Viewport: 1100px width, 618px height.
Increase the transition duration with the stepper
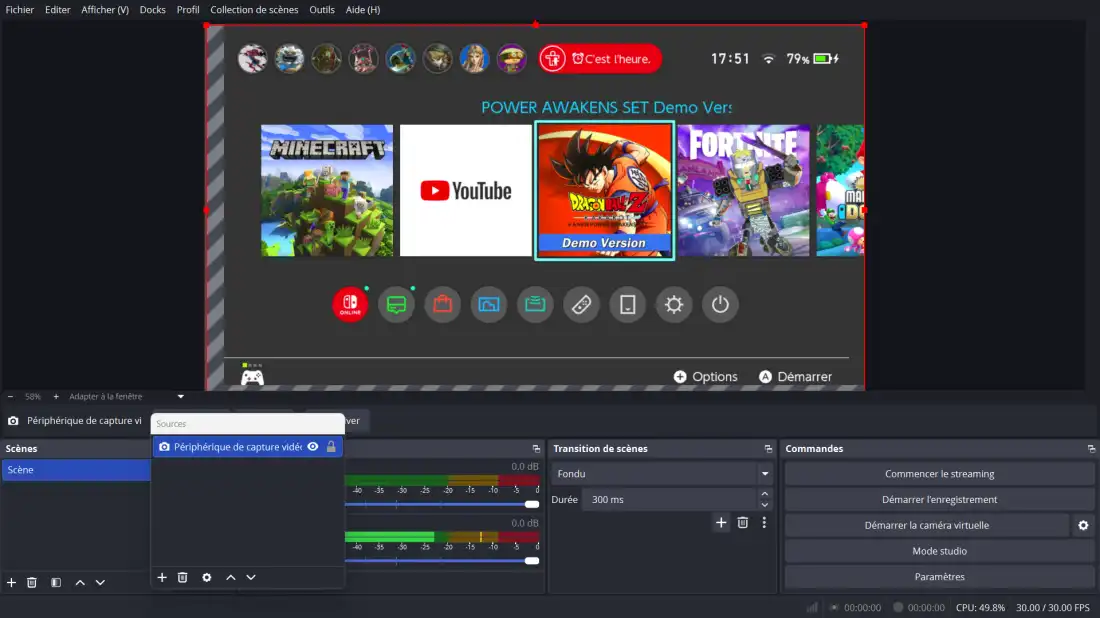[765, 494]
